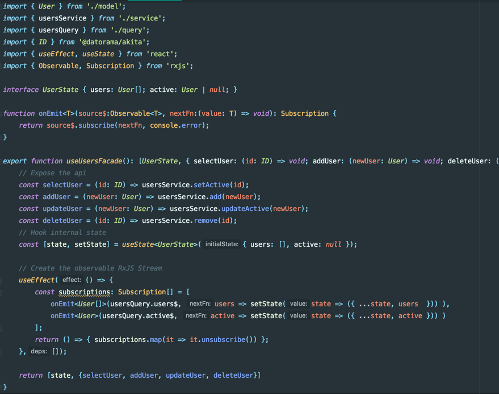Collapse the fold marker beside function onEmit declaration
Viewport: 499px width, 394px height.
[x=1, y=114]
